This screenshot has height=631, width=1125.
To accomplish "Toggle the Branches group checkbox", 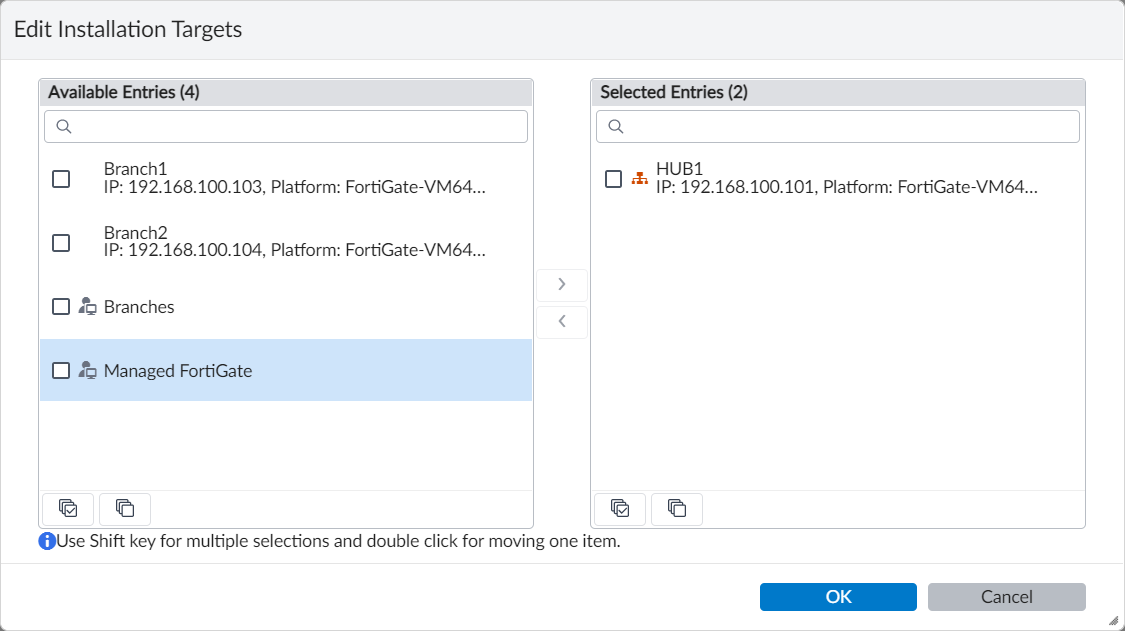I will 61,307.
